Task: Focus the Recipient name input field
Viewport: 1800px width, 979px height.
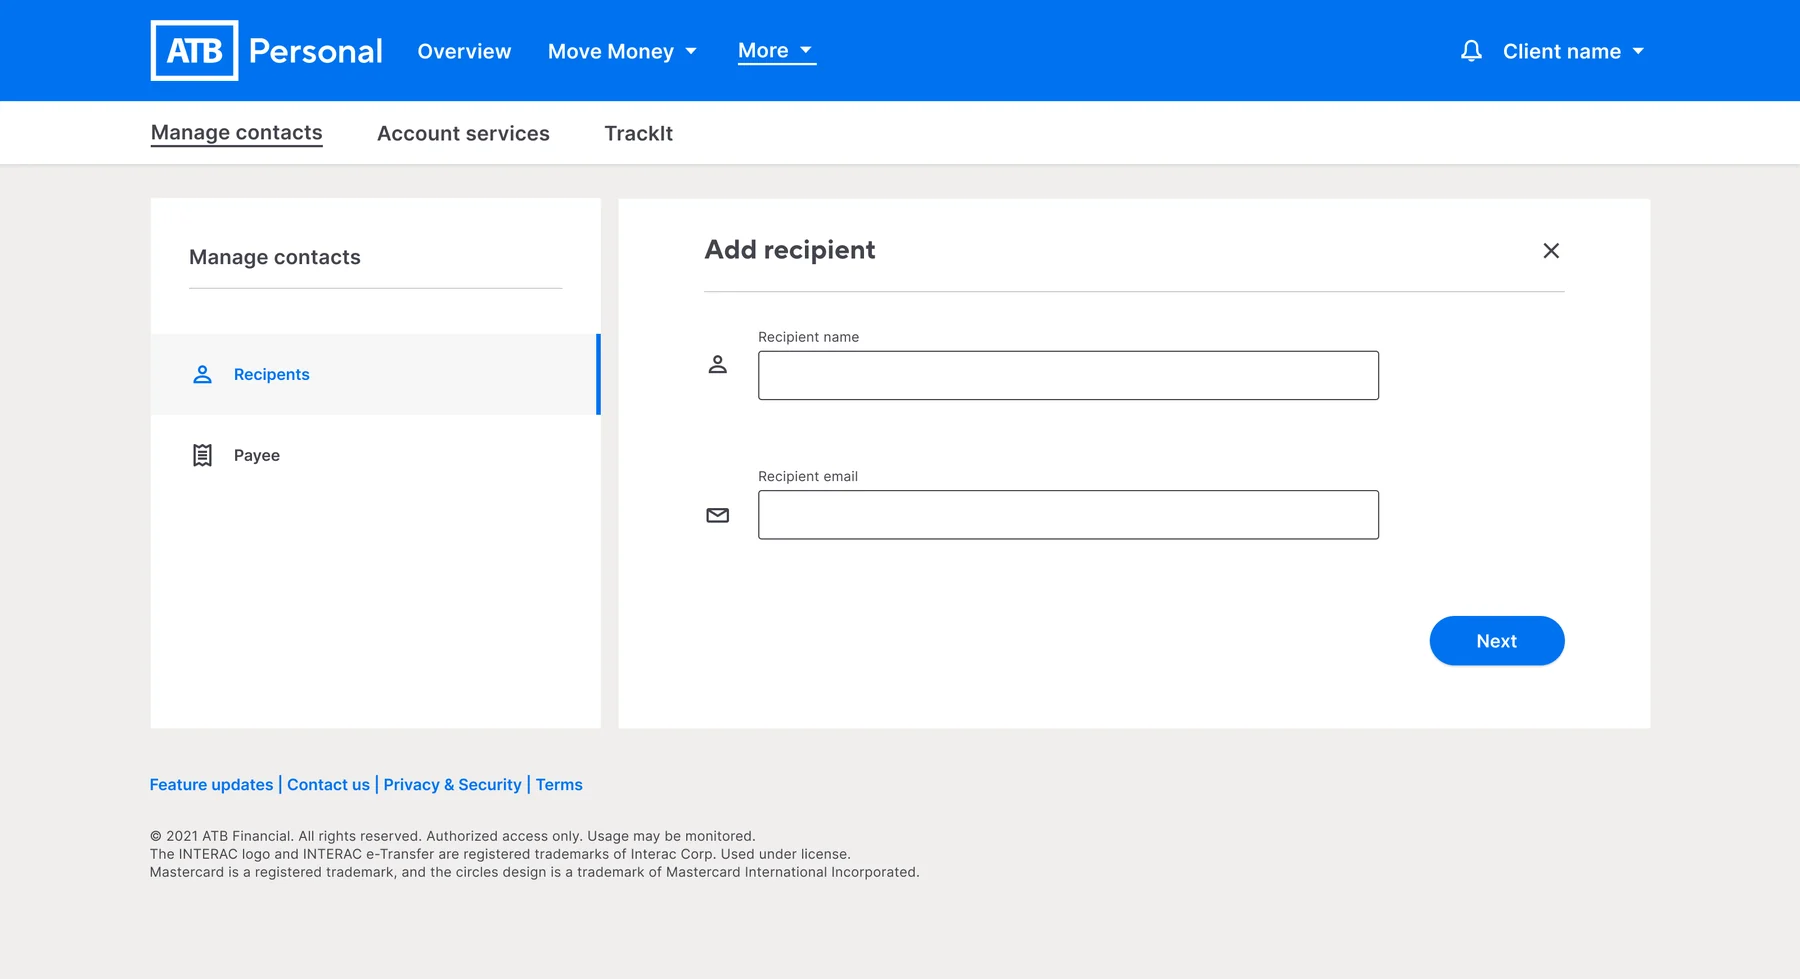Action: tap(1068, 375)
